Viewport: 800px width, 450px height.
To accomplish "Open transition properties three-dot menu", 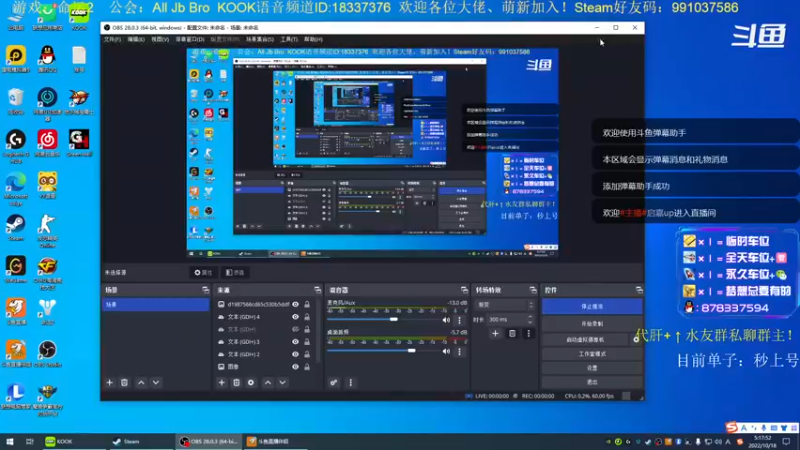I will [x=529, y=334].
